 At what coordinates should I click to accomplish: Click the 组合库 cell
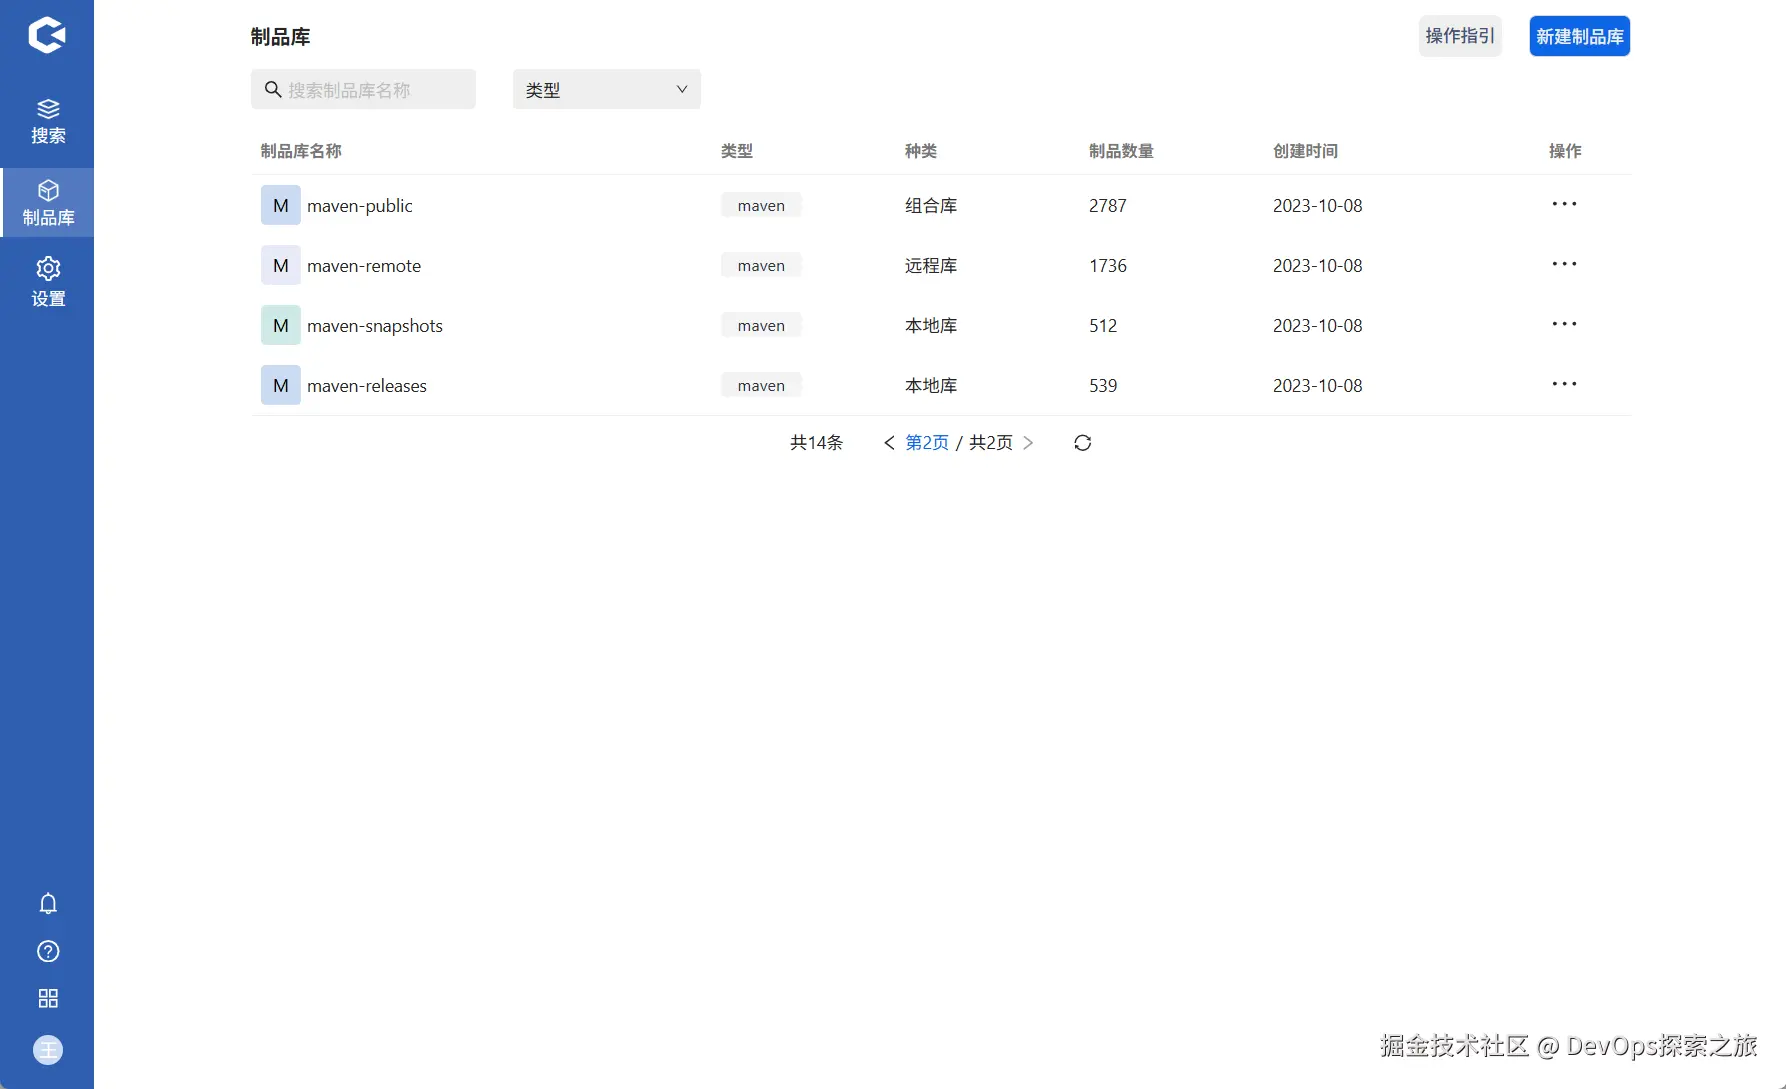pyautogui.click(x=931, y=205)
